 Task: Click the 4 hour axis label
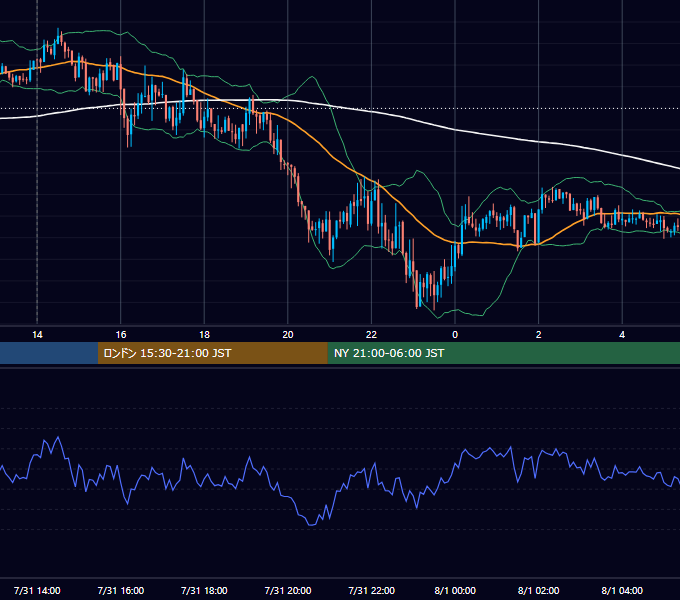pos(622,335)
